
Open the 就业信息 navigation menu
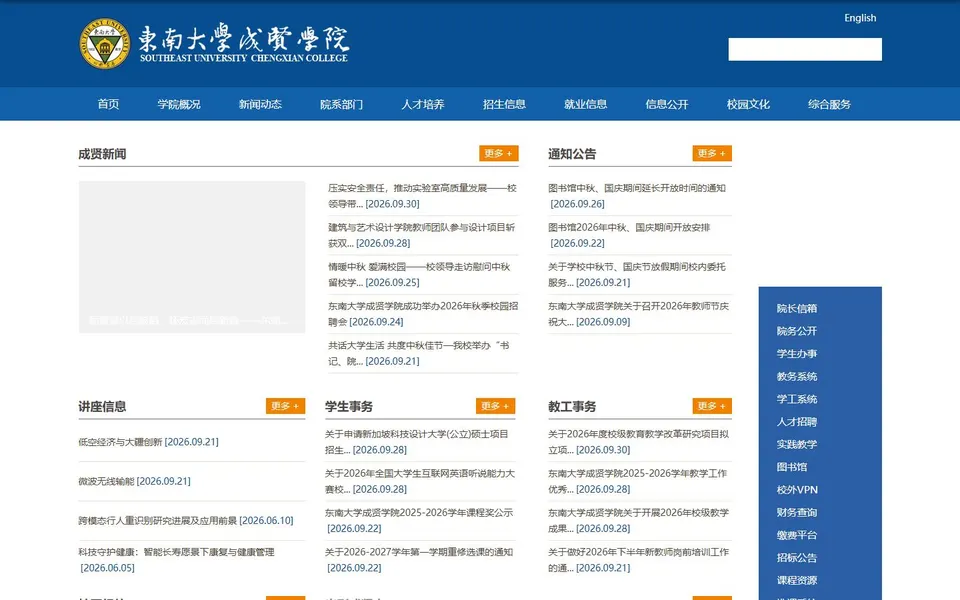[x=585, y=104]
